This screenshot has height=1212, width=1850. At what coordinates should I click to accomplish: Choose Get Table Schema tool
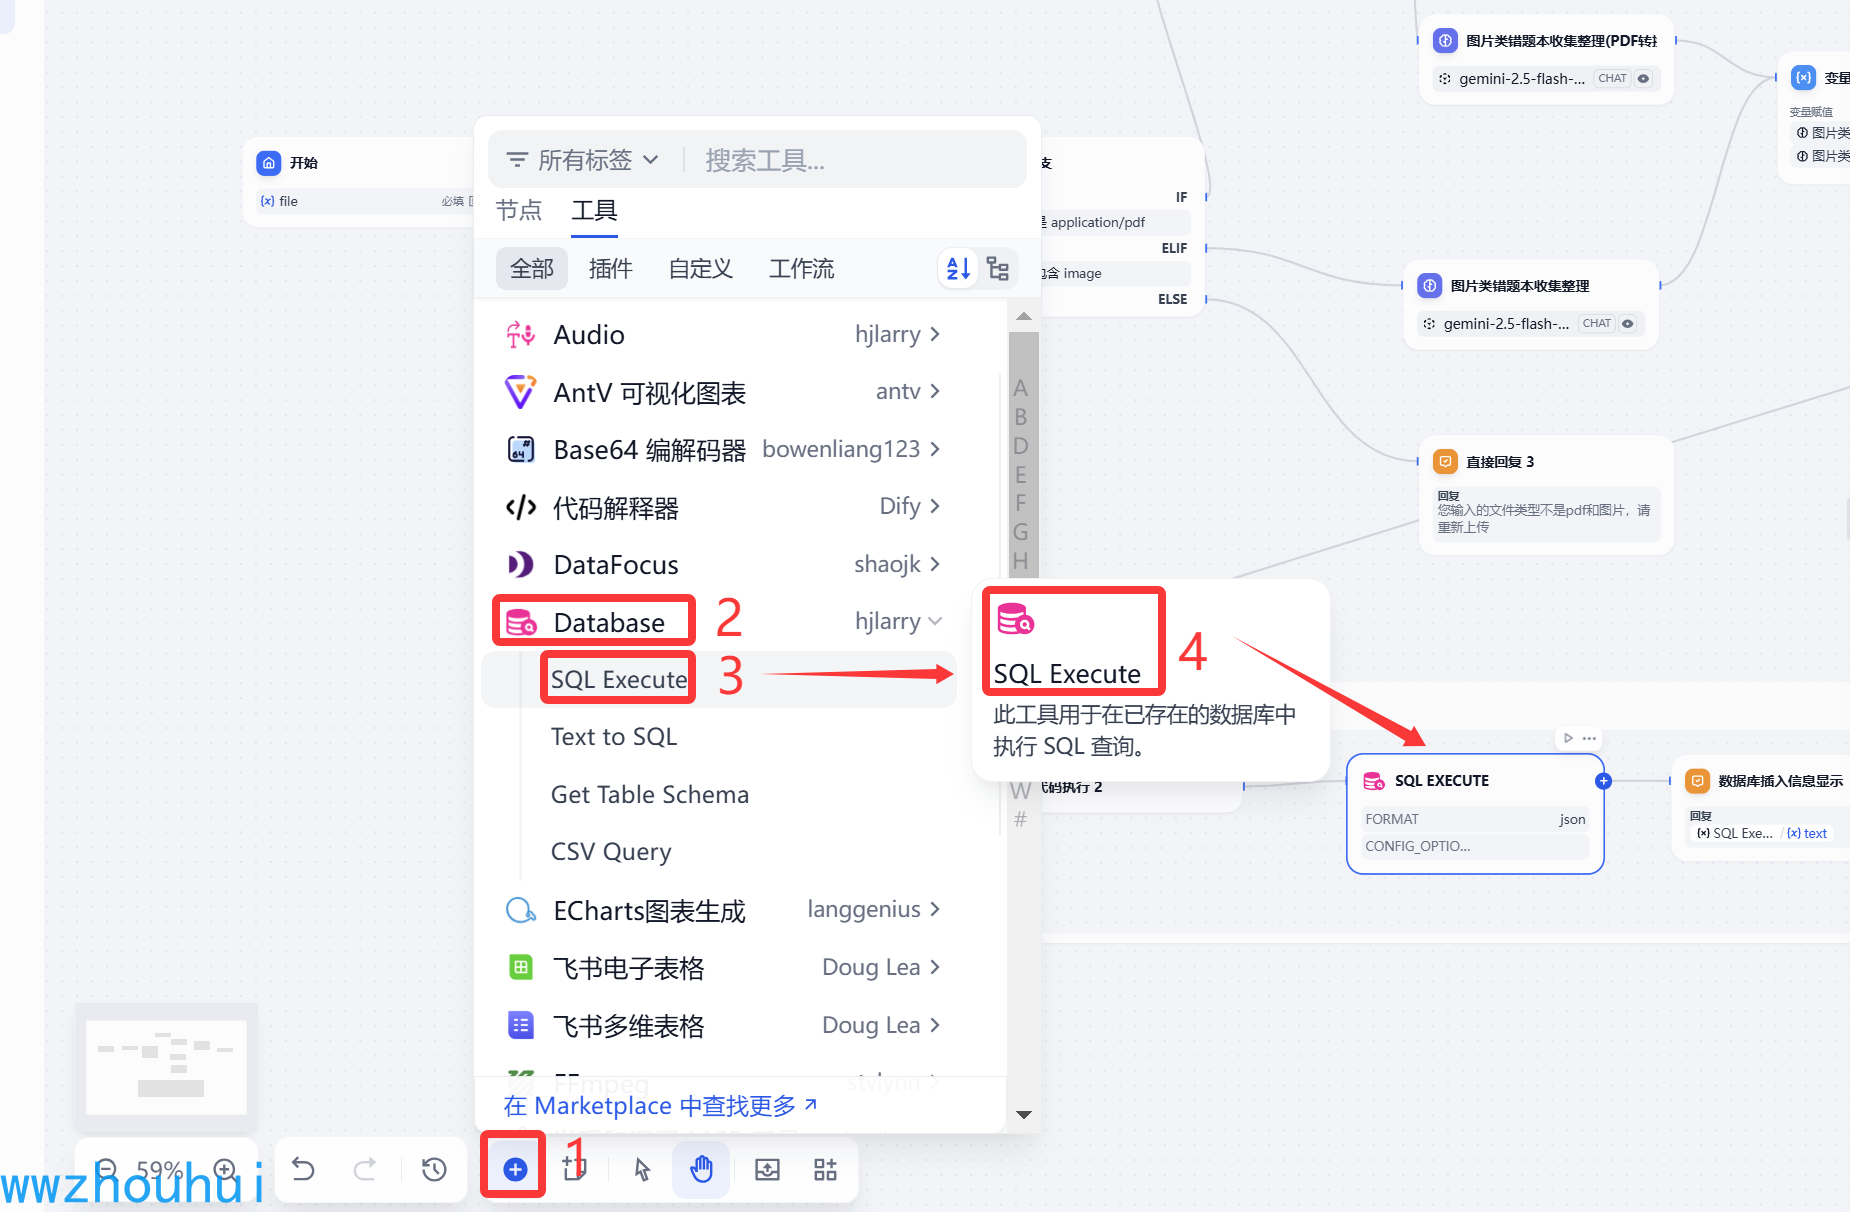(x=650, y=794)
